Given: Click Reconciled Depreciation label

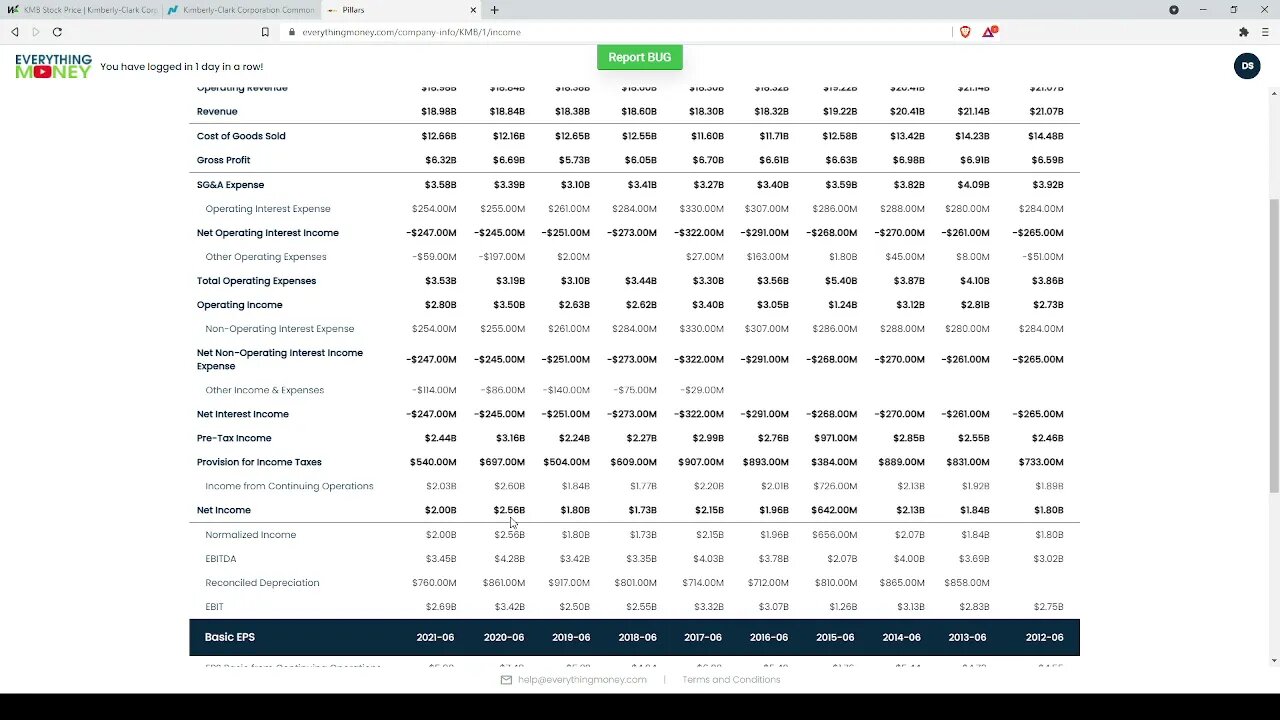Looking at the screenshot, I should pyautogui.click(x=262, y=583).
